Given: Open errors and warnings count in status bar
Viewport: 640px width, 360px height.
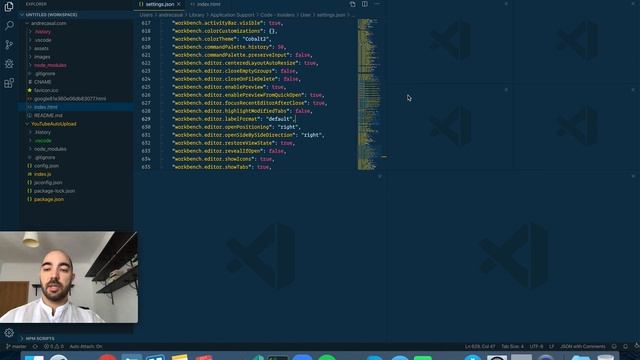Looking at the screenshot, I should [x=53, y=347].
